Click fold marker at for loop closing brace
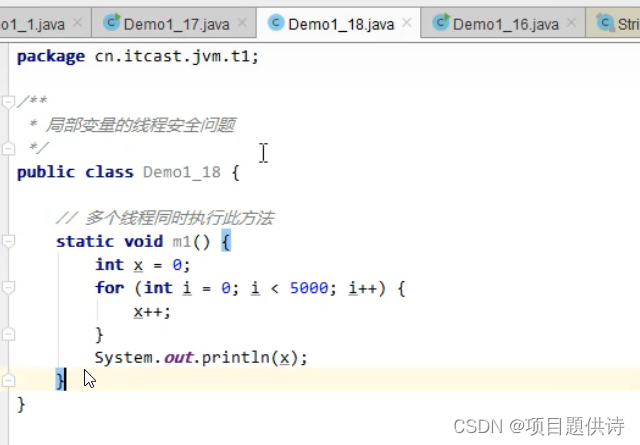 (x=8, y=334)
